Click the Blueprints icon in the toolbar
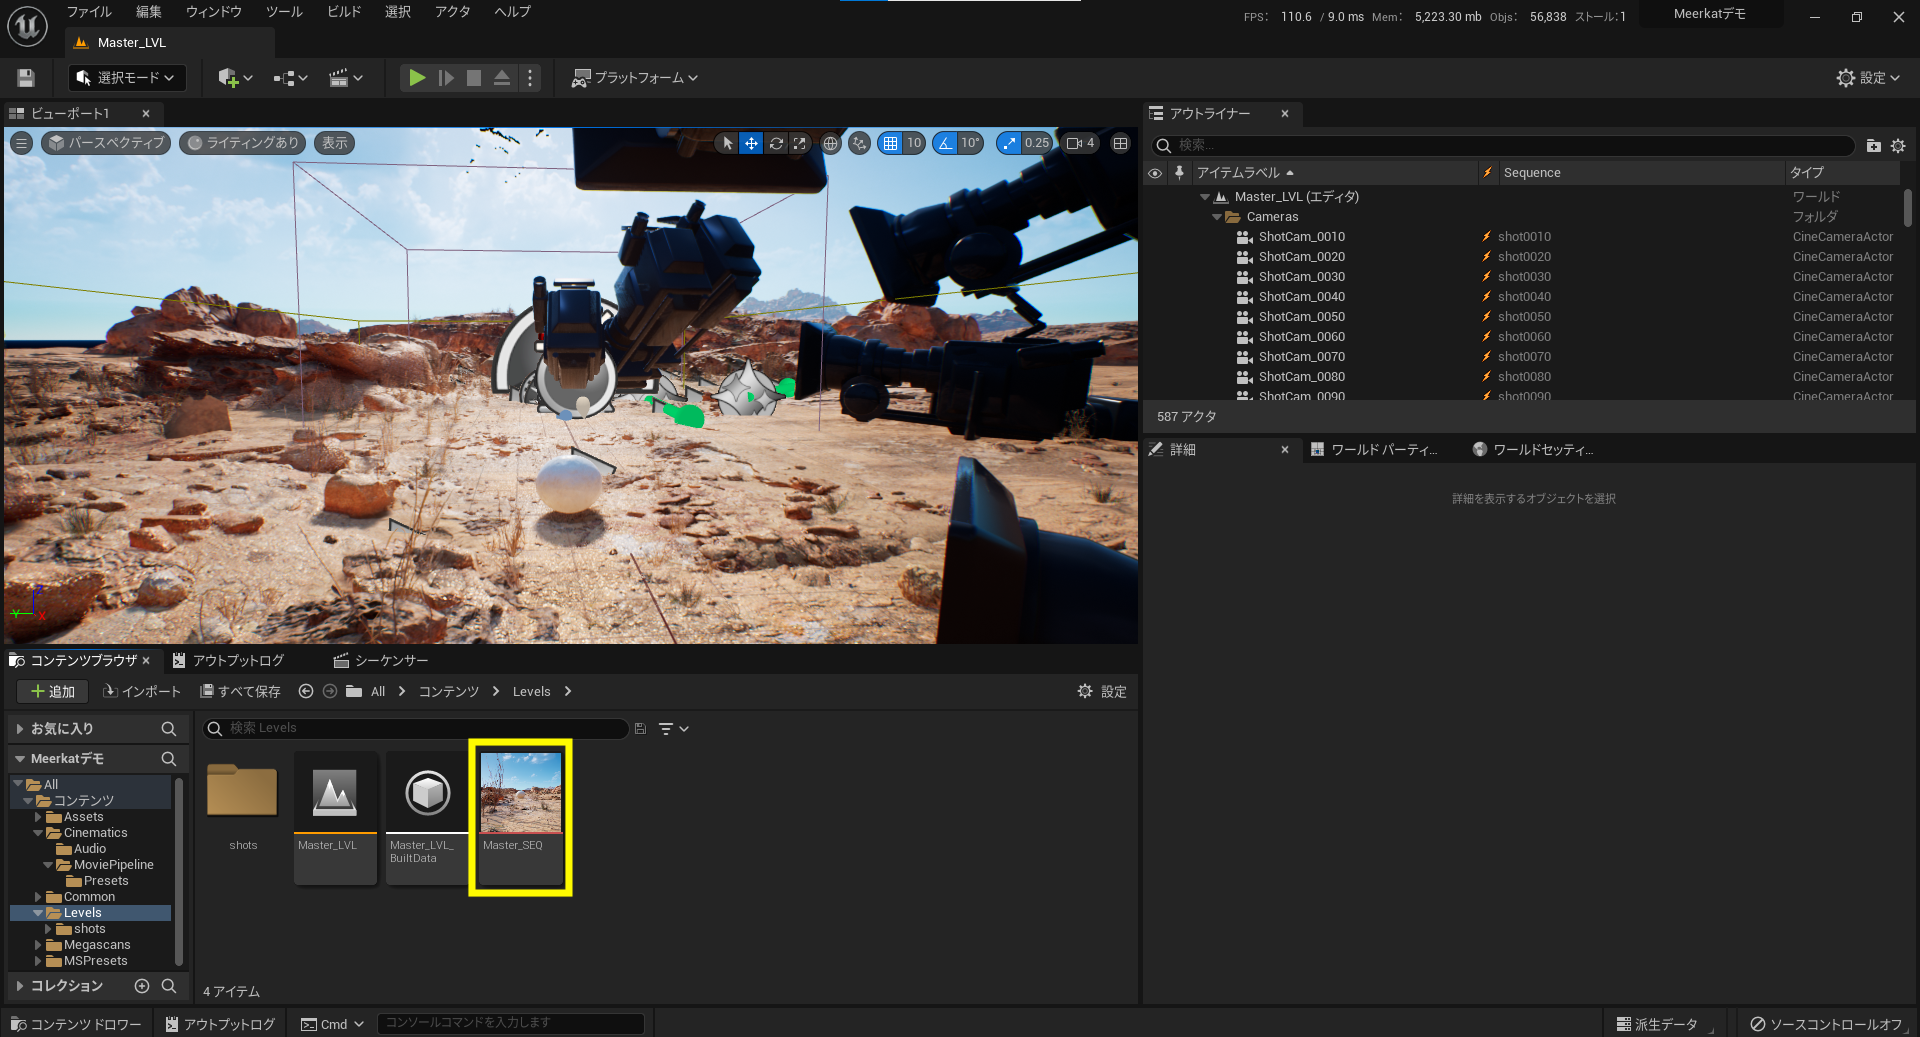This screenshot has width=1920, height=1037. point(285,77)
